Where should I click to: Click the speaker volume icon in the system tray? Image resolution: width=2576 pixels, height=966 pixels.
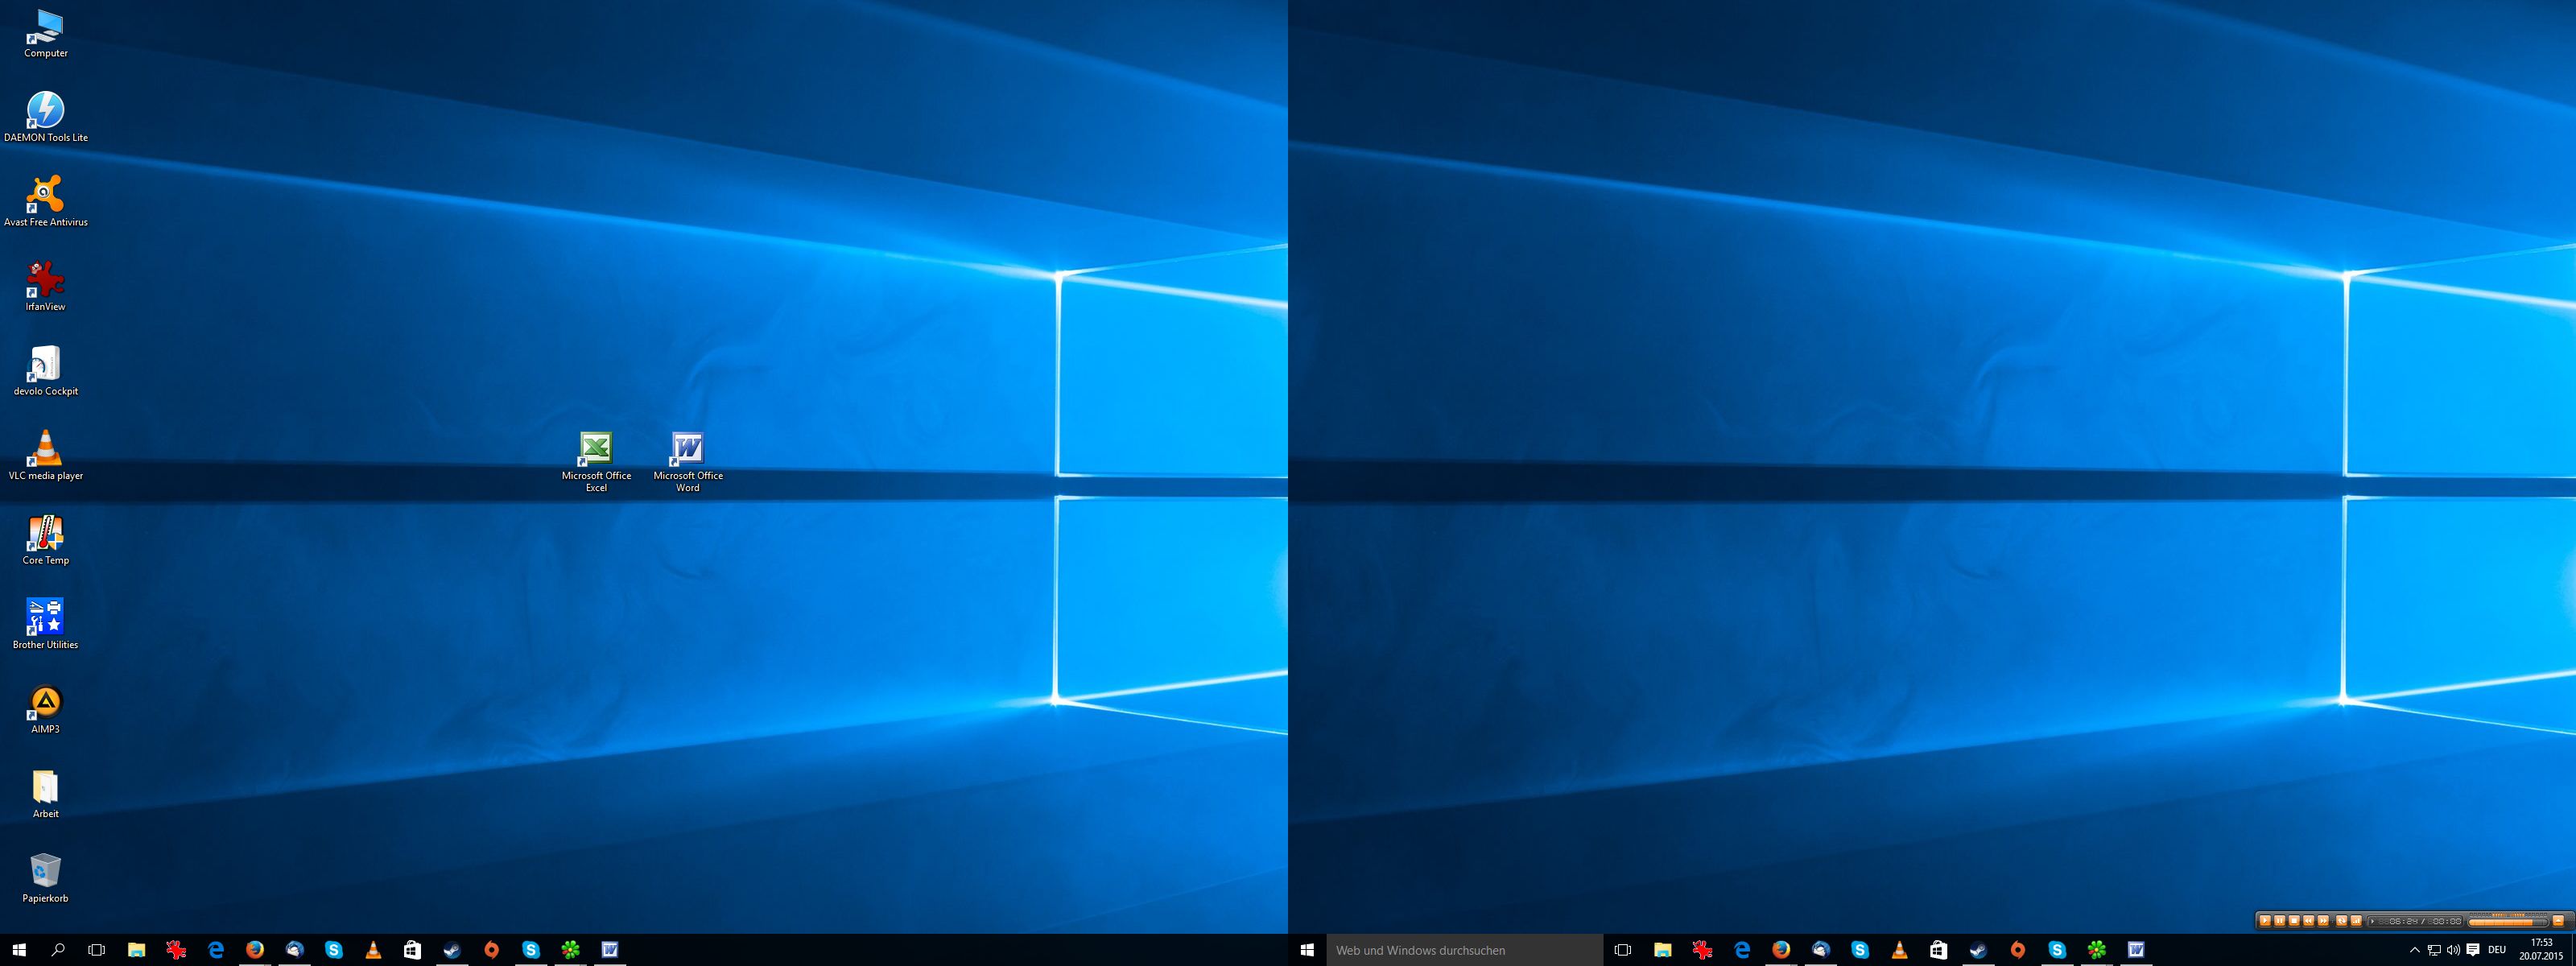[x=2453, y=950]
